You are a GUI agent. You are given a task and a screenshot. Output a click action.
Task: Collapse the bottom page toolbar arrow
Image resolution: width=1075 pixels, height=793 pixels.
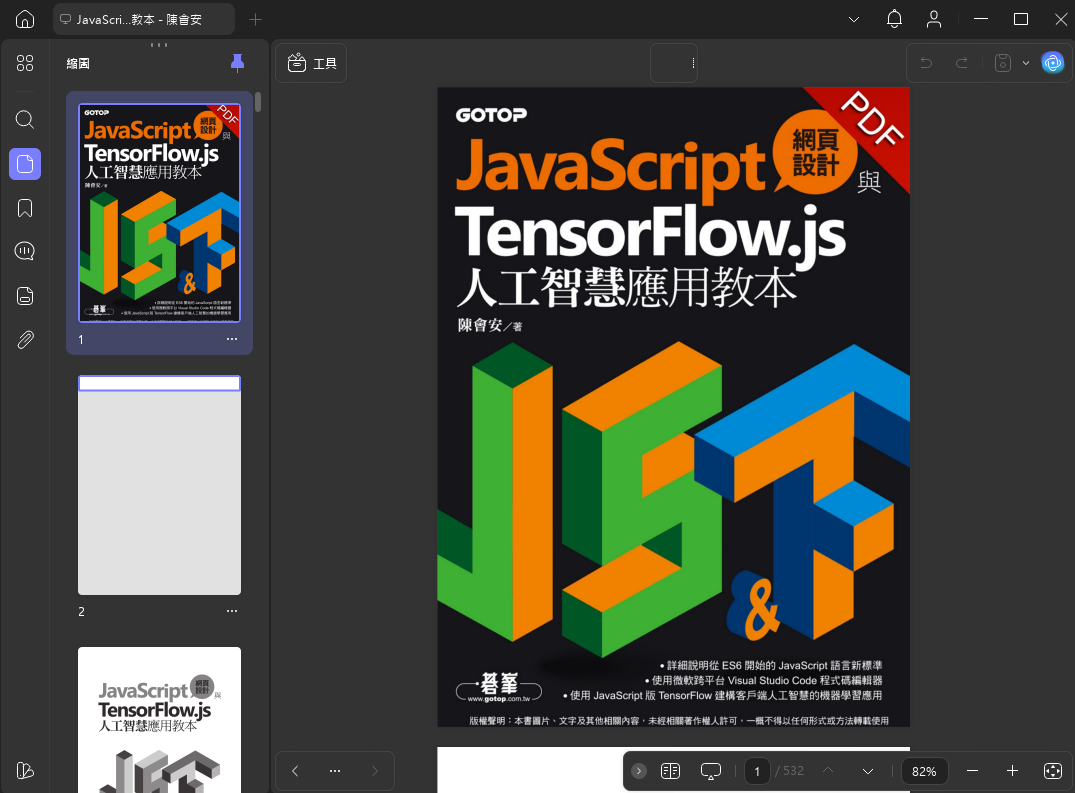point(638,771)
